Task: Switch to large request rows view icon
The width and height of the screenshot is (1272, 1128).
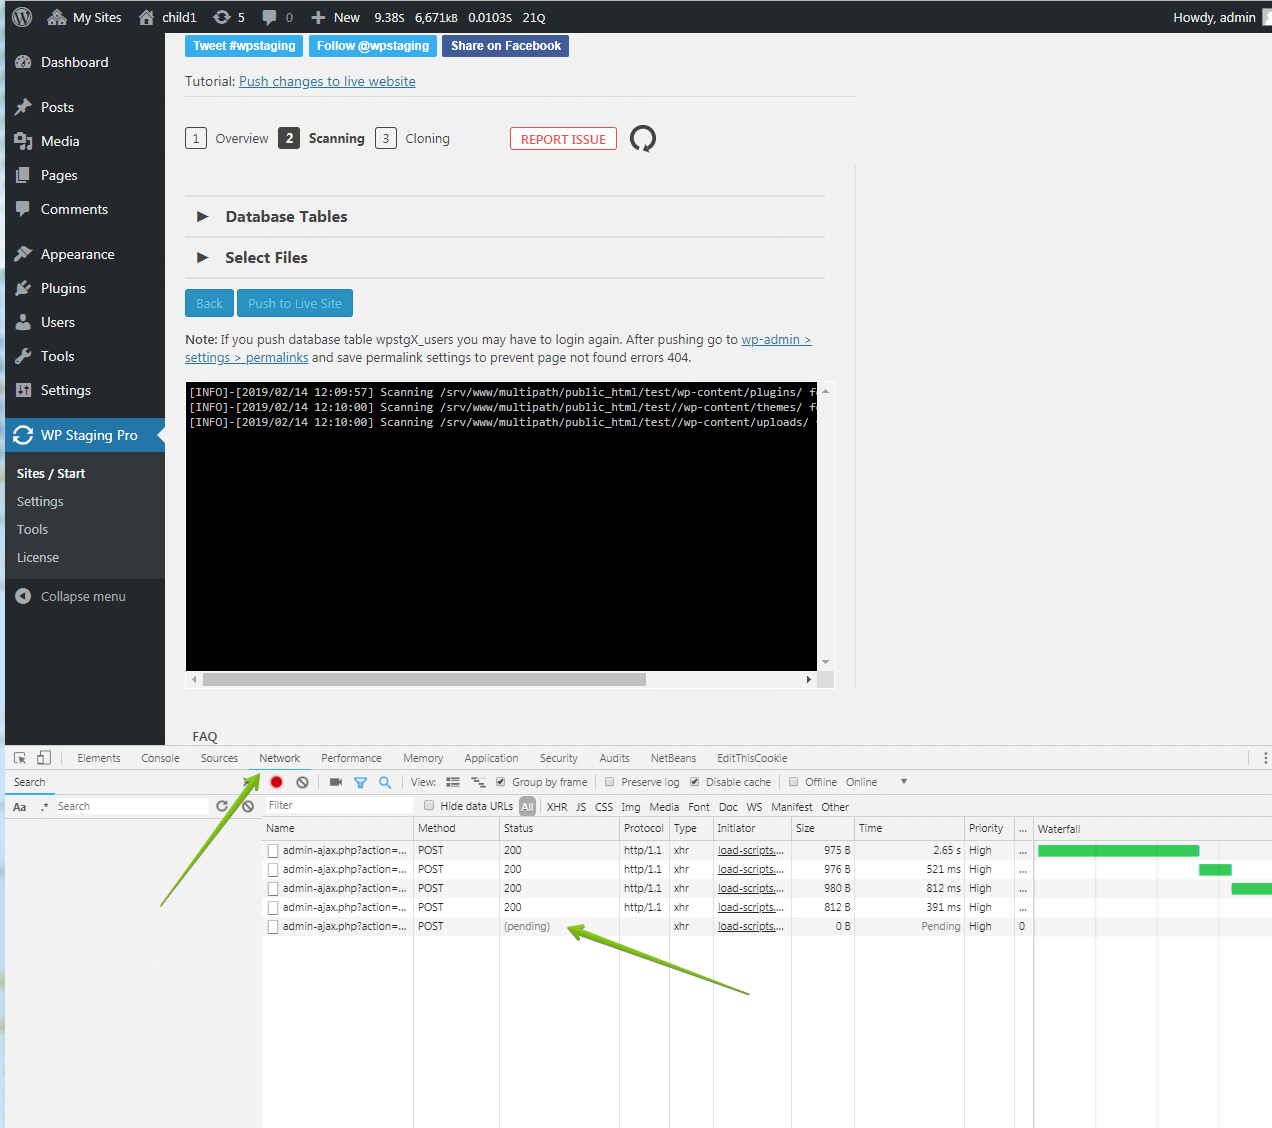Action: tap(453, 782)
